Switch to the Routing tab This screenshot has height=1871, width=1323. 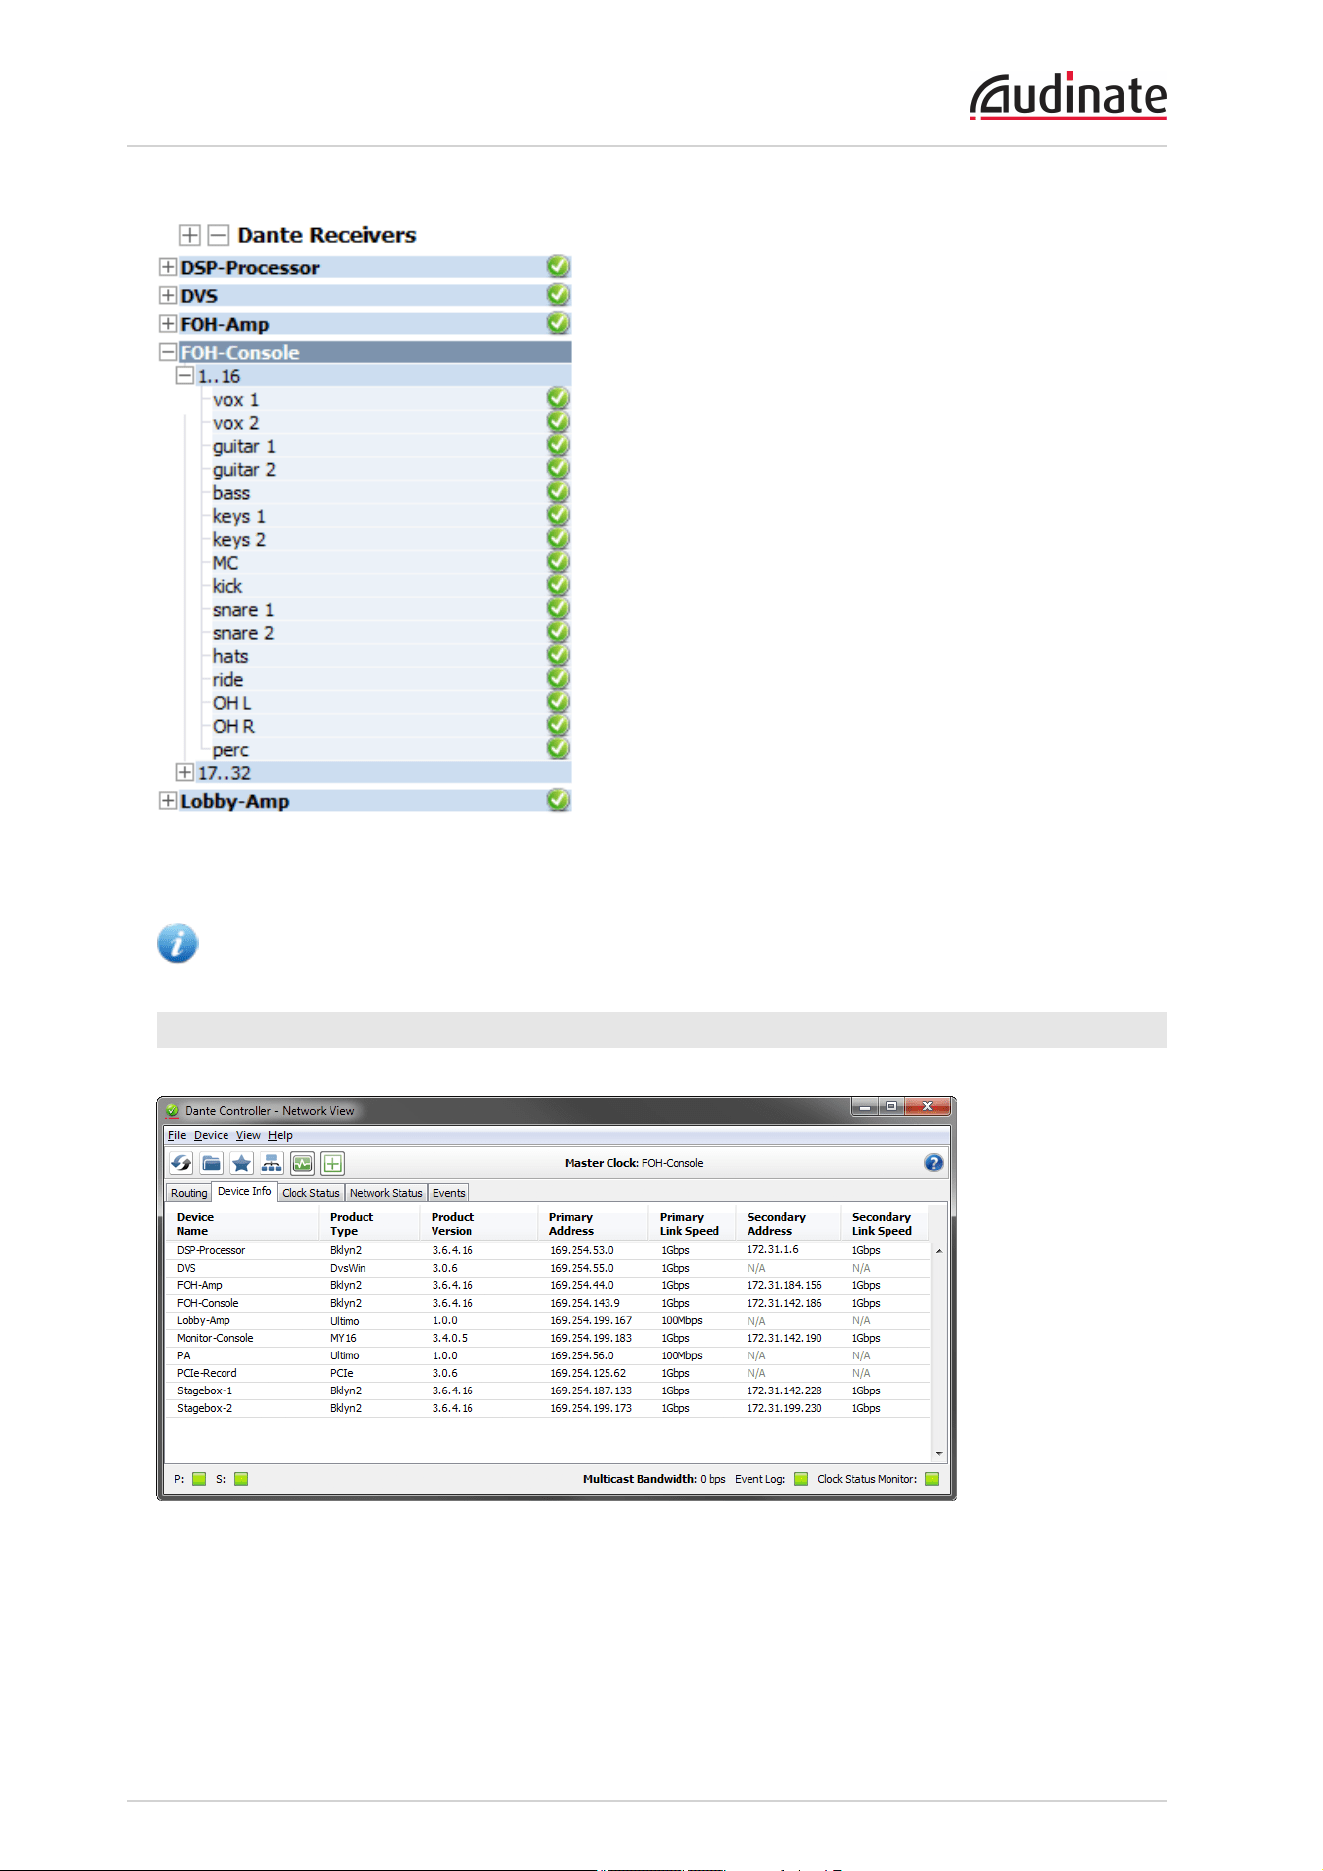[189, 1193]
